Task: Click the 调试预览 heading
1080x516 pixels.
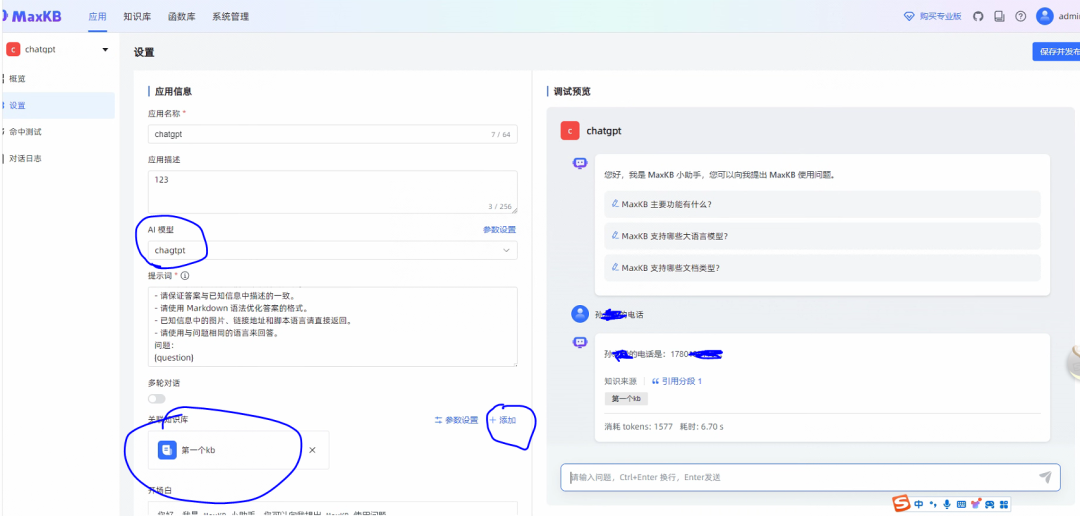Action: click(x=572, y=91)
